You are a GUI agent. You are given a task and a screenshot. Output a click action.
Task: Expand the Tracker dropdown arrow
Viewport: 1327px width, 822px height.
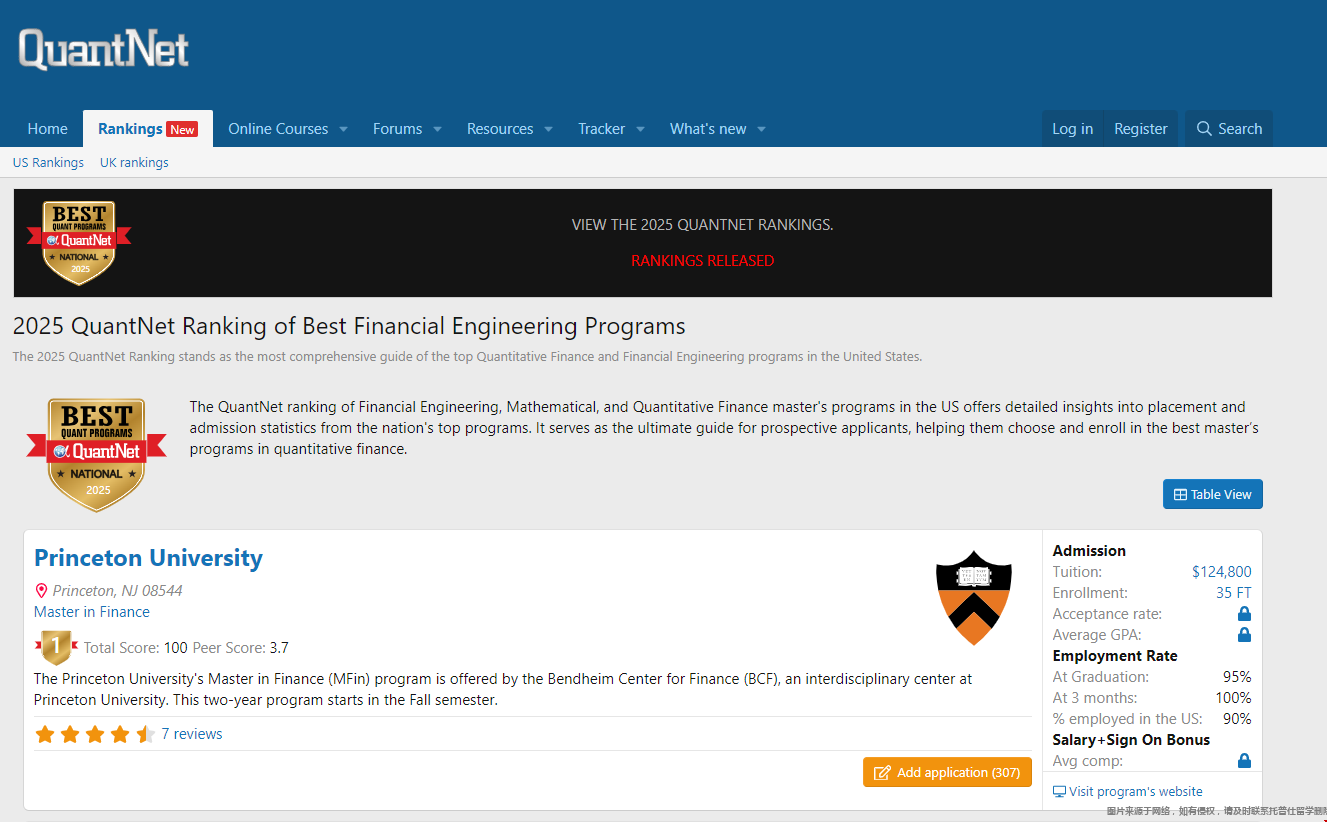[640, 129]
